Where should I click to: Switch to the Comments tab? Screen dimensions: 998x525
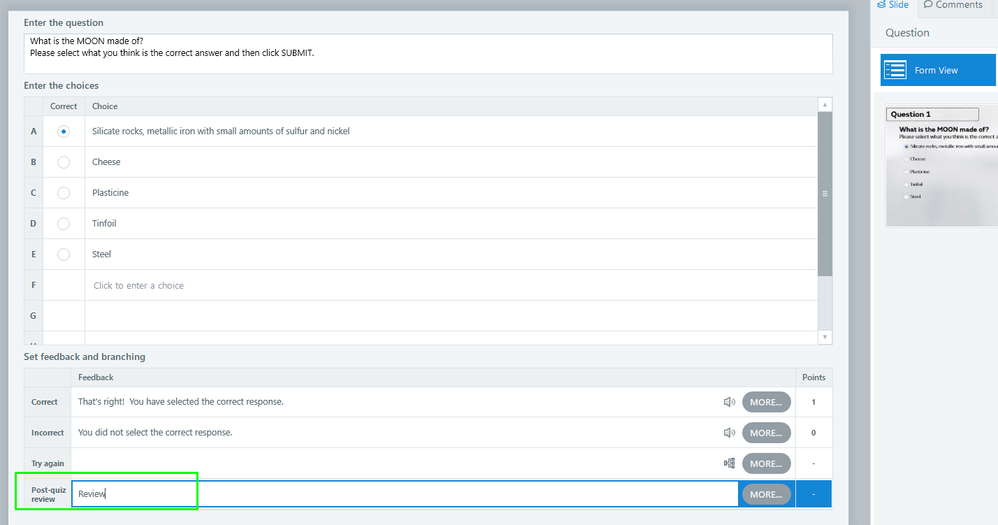pos(953,5)
